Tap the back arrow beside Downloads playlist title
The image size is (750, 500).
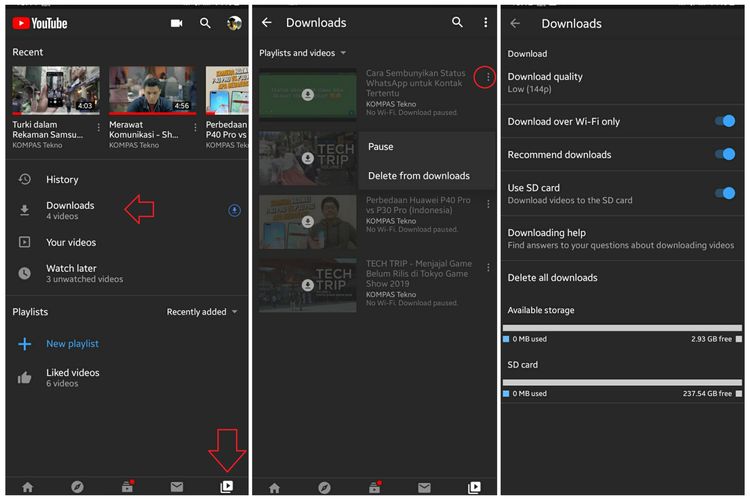[267, 23]
